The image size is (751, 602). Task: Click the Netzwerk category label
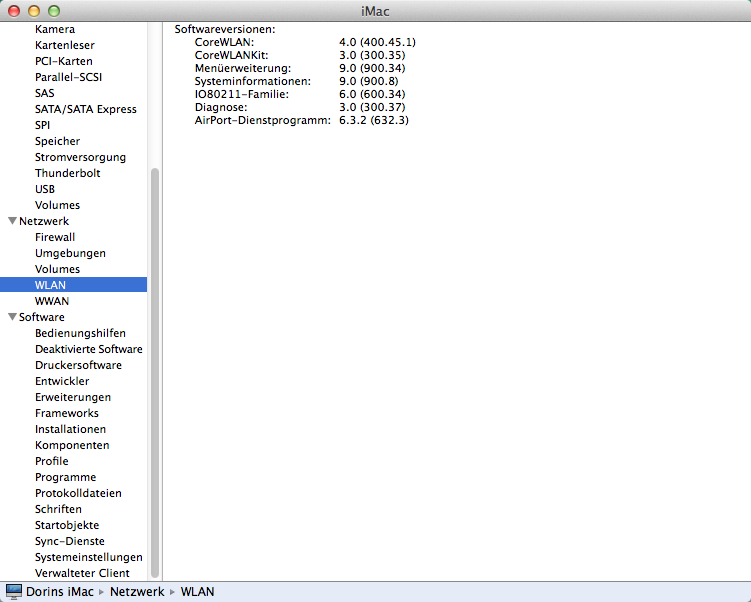point(44,221)
